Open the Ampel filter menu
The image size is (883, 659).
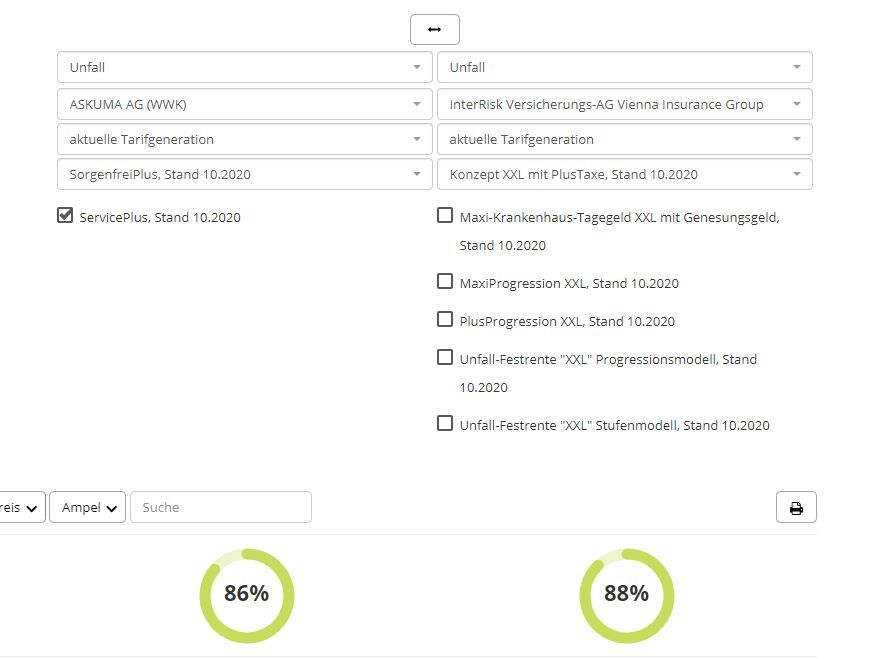pos(87,507)
